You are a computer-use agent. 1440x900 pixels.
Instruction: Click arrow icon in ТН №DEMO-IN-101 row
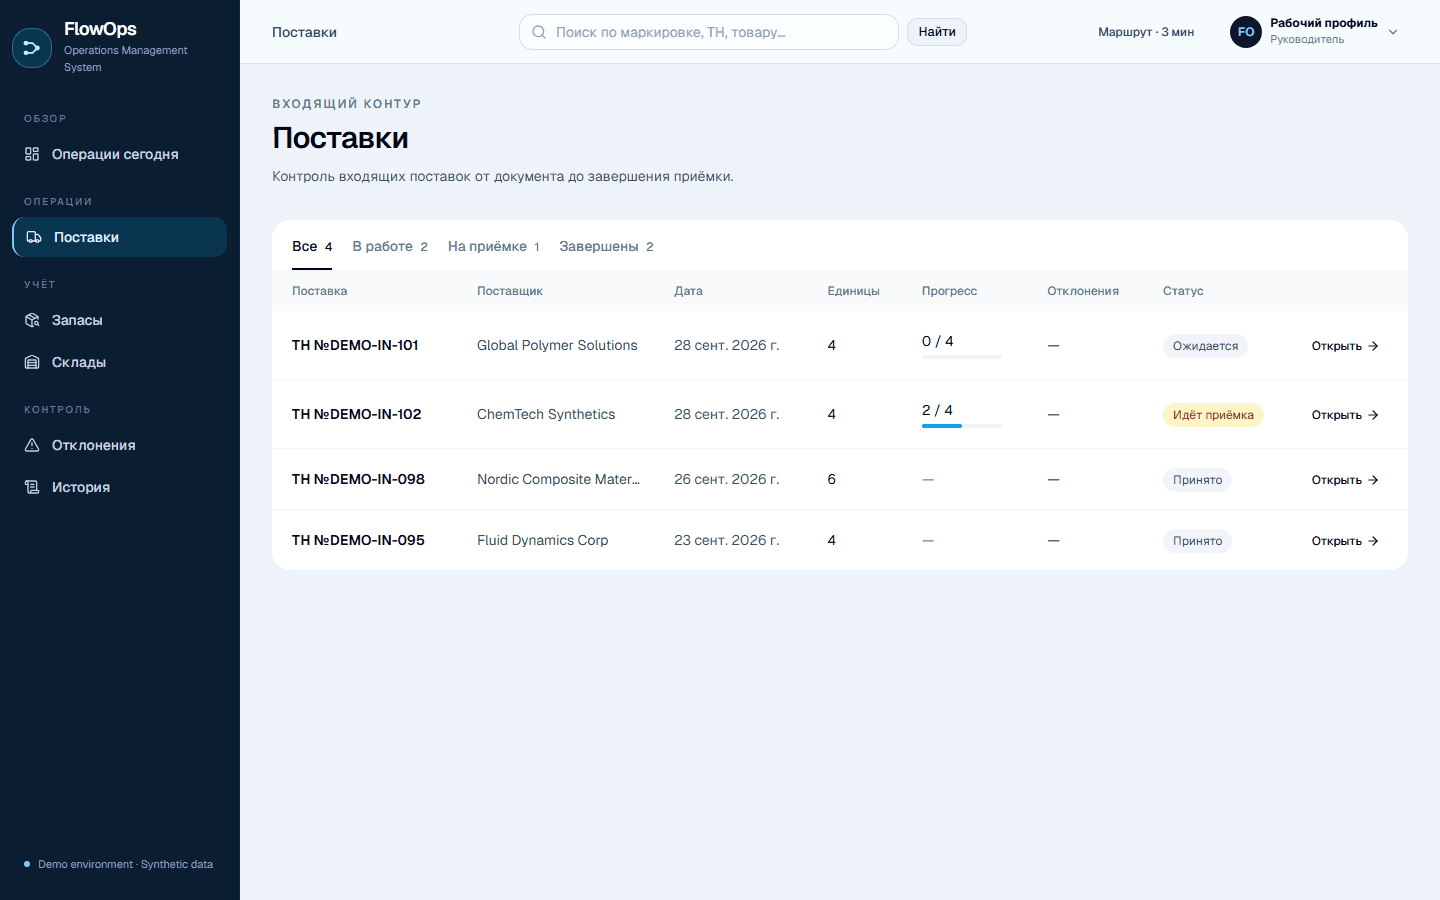(1373, 346)
